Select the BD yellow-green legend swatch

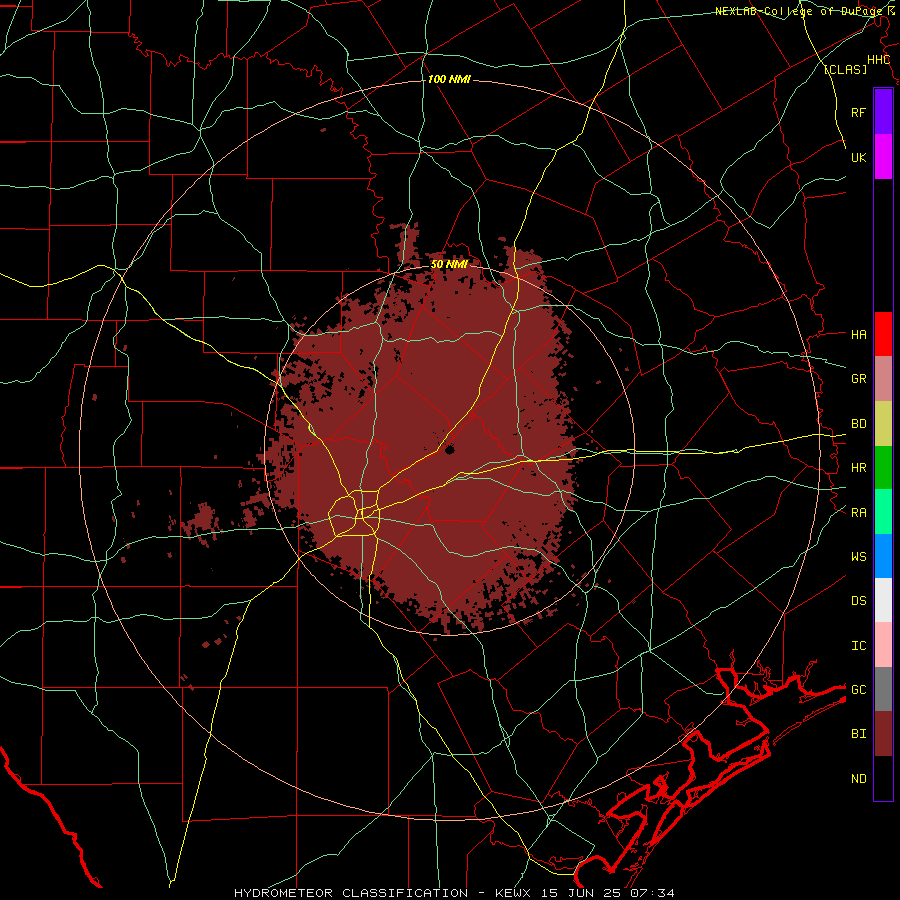883,423
